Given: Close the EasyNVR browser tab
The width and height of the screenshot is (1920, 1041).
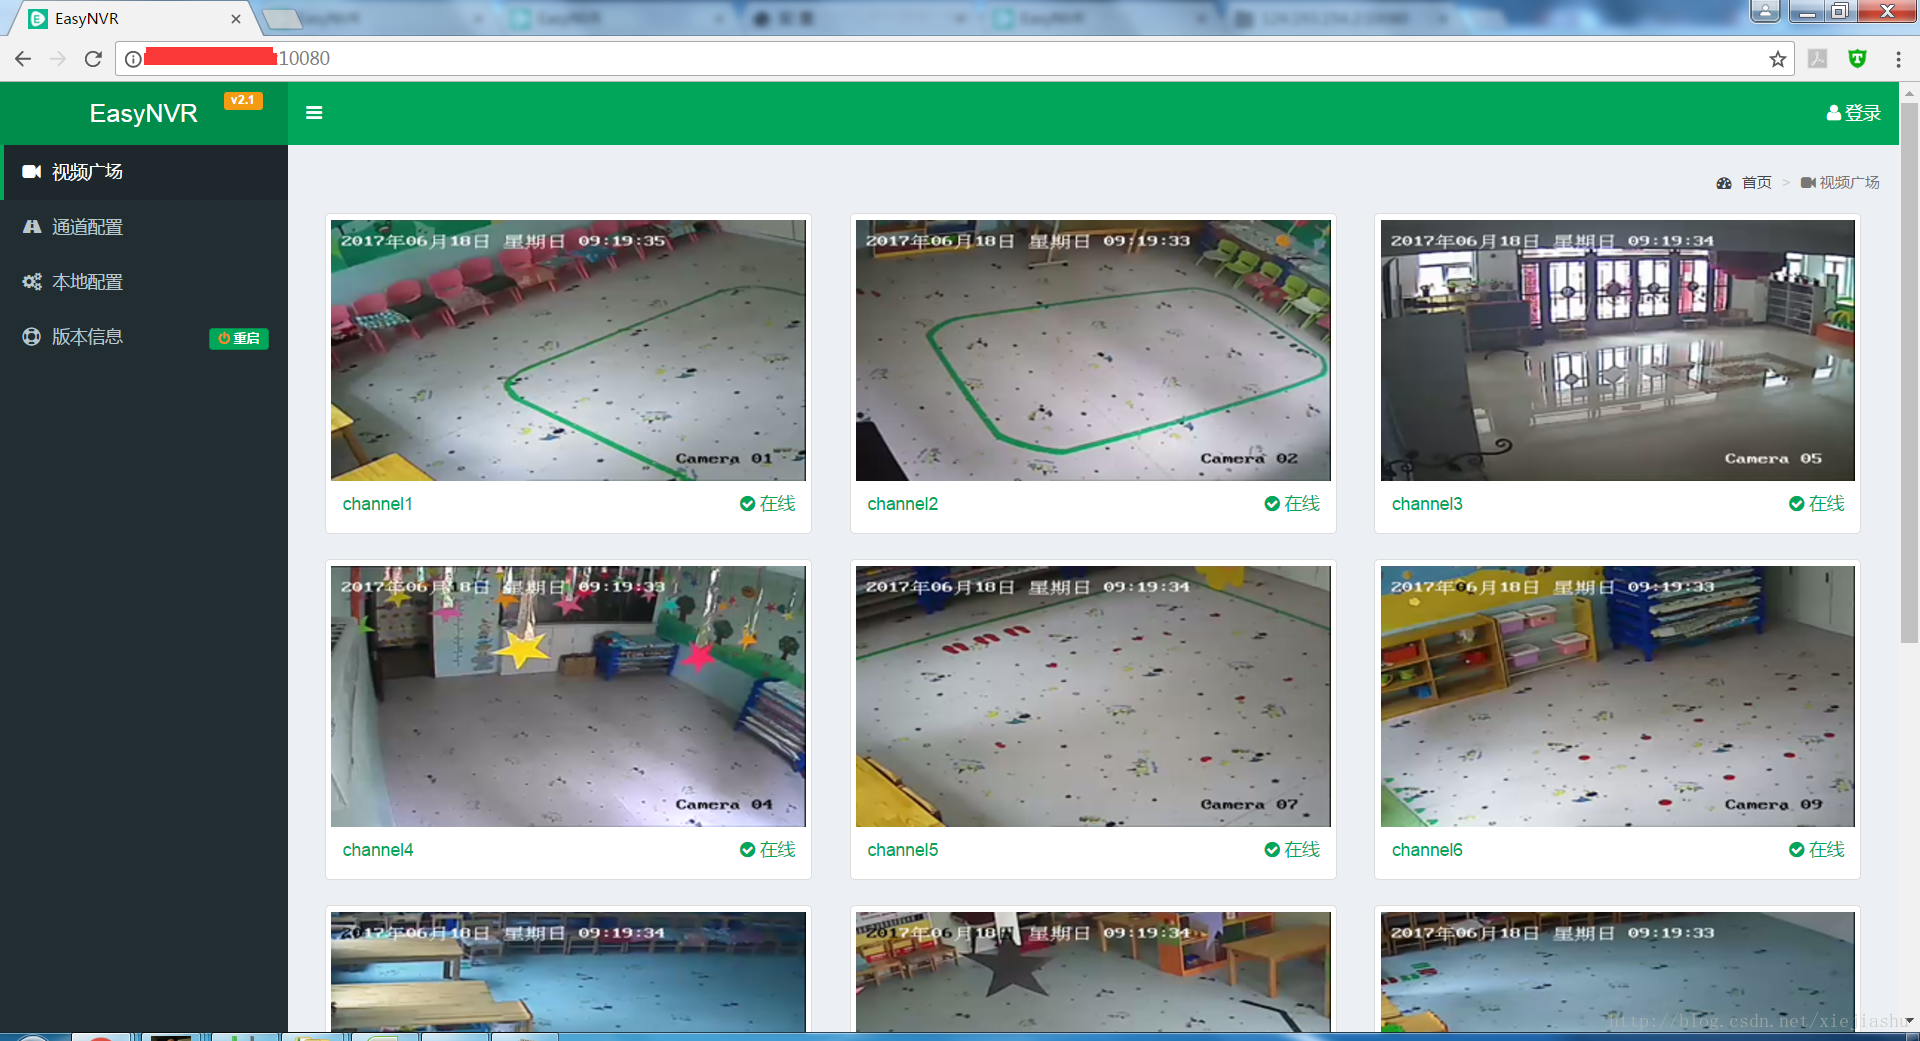Looking at the screenshot, I should (236, 19).
